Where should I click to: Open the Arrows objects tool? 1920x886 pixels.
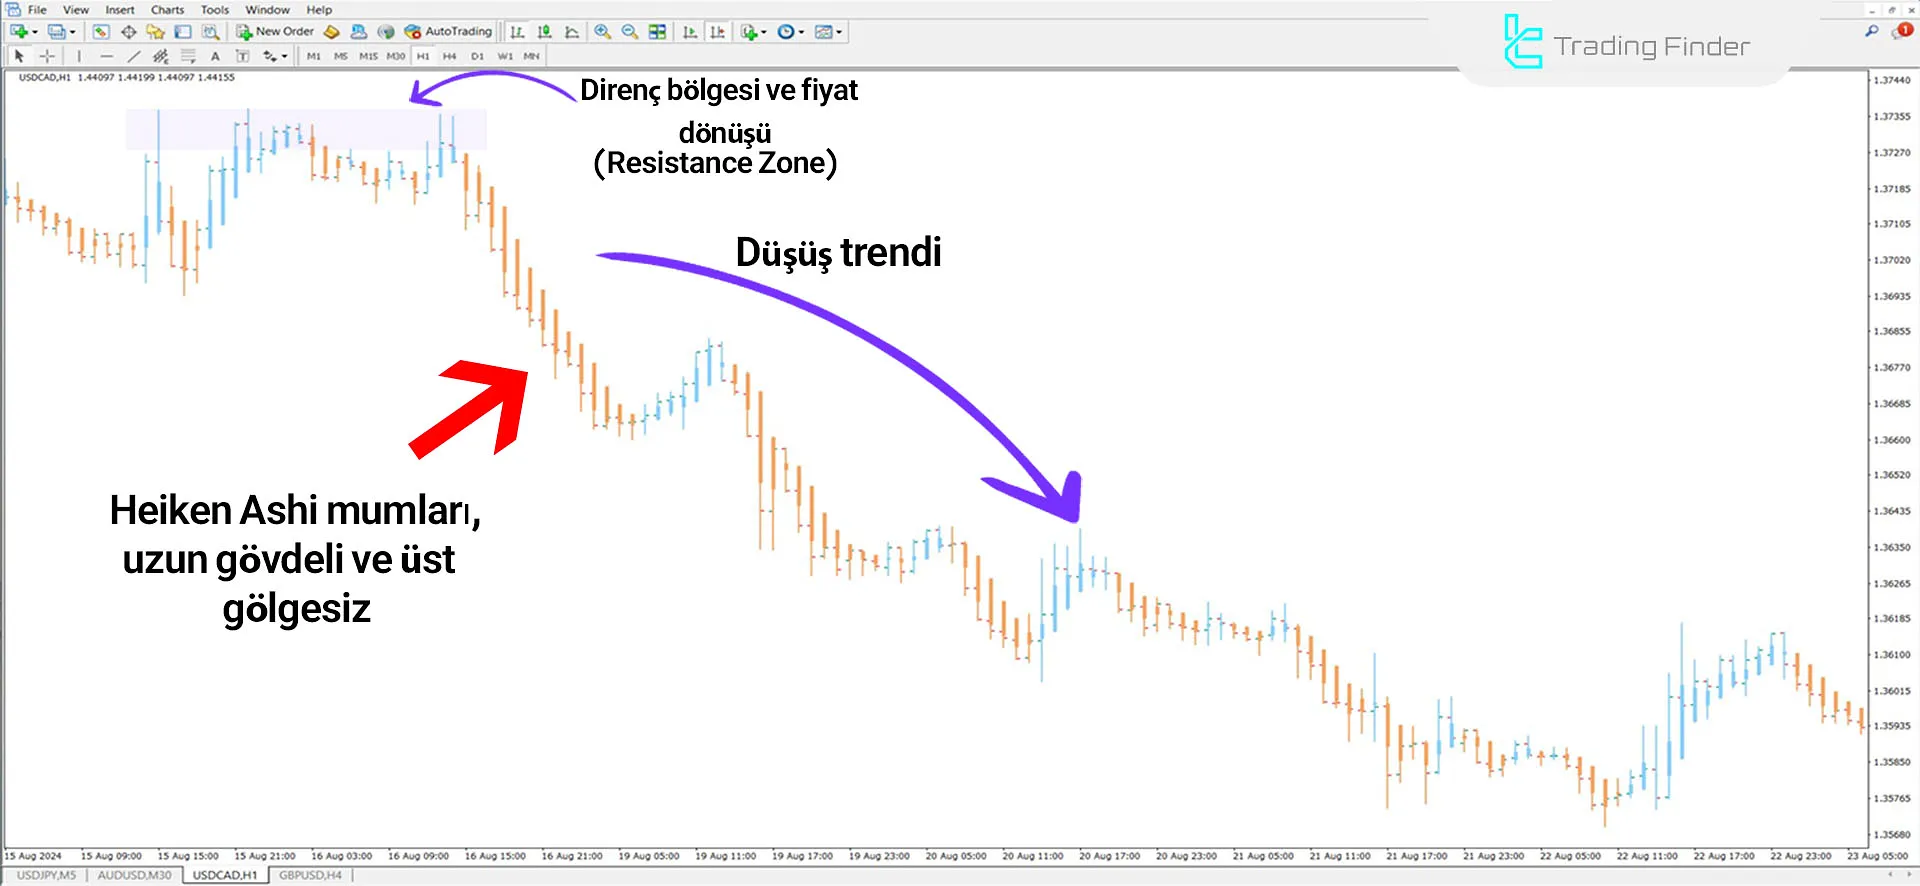tap(270, 56)
